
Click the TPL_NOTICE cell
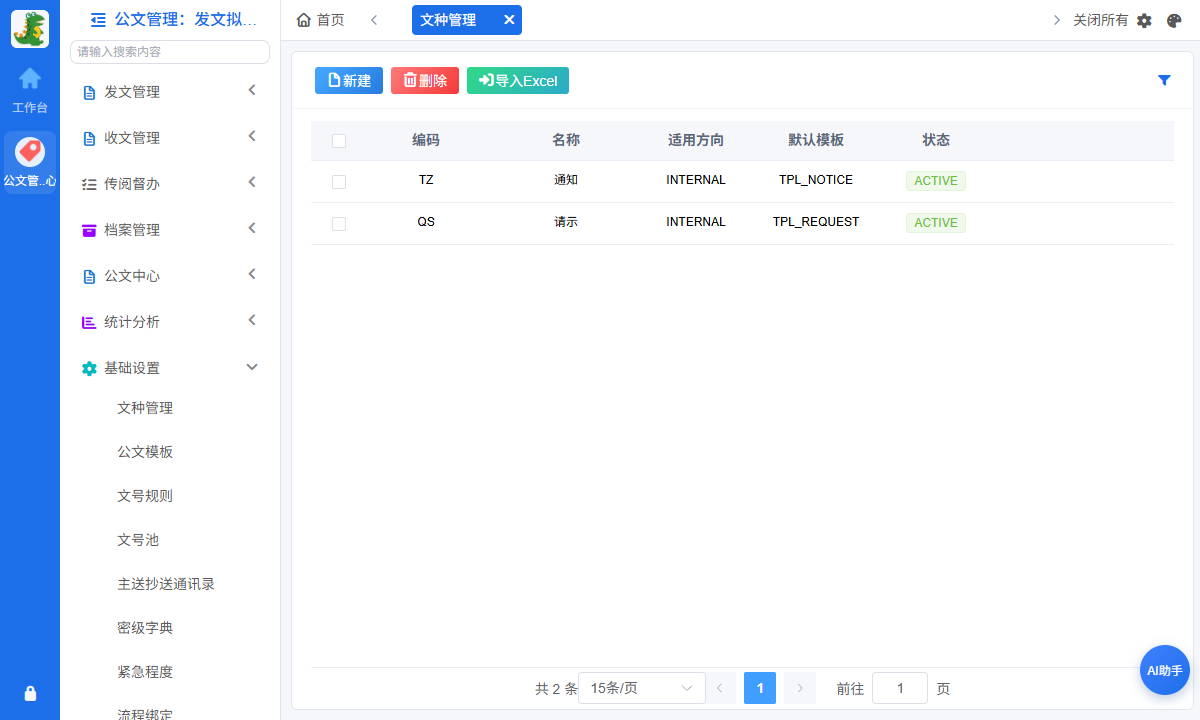(816, 181)
